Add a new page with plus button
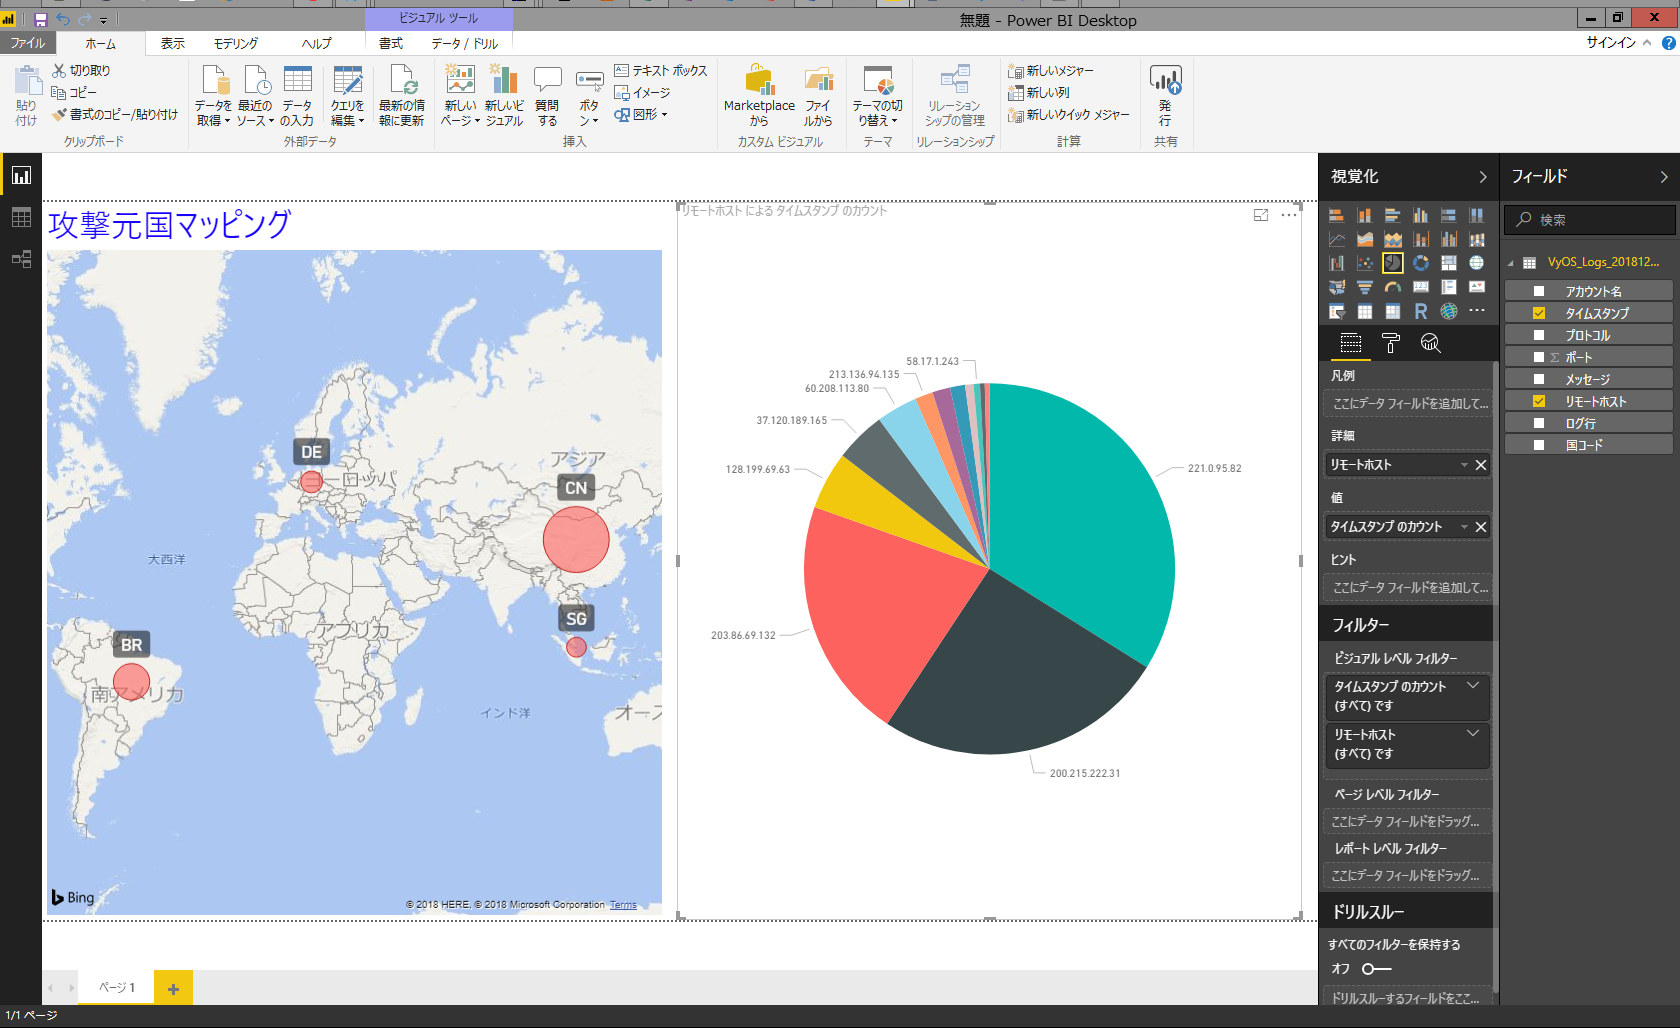This screenshot has width=1680, height=1028. tap(173, 989)
